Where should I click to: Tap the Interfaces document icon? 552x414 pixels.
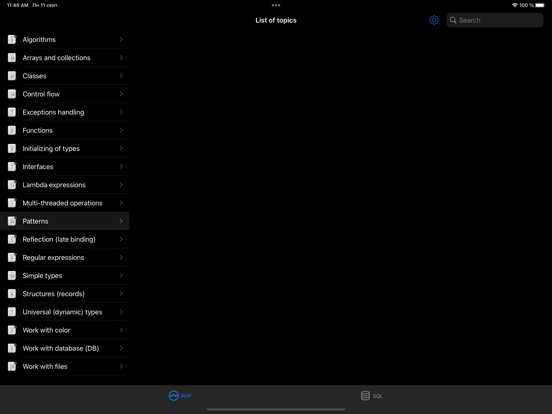click(x=12, y=167)
